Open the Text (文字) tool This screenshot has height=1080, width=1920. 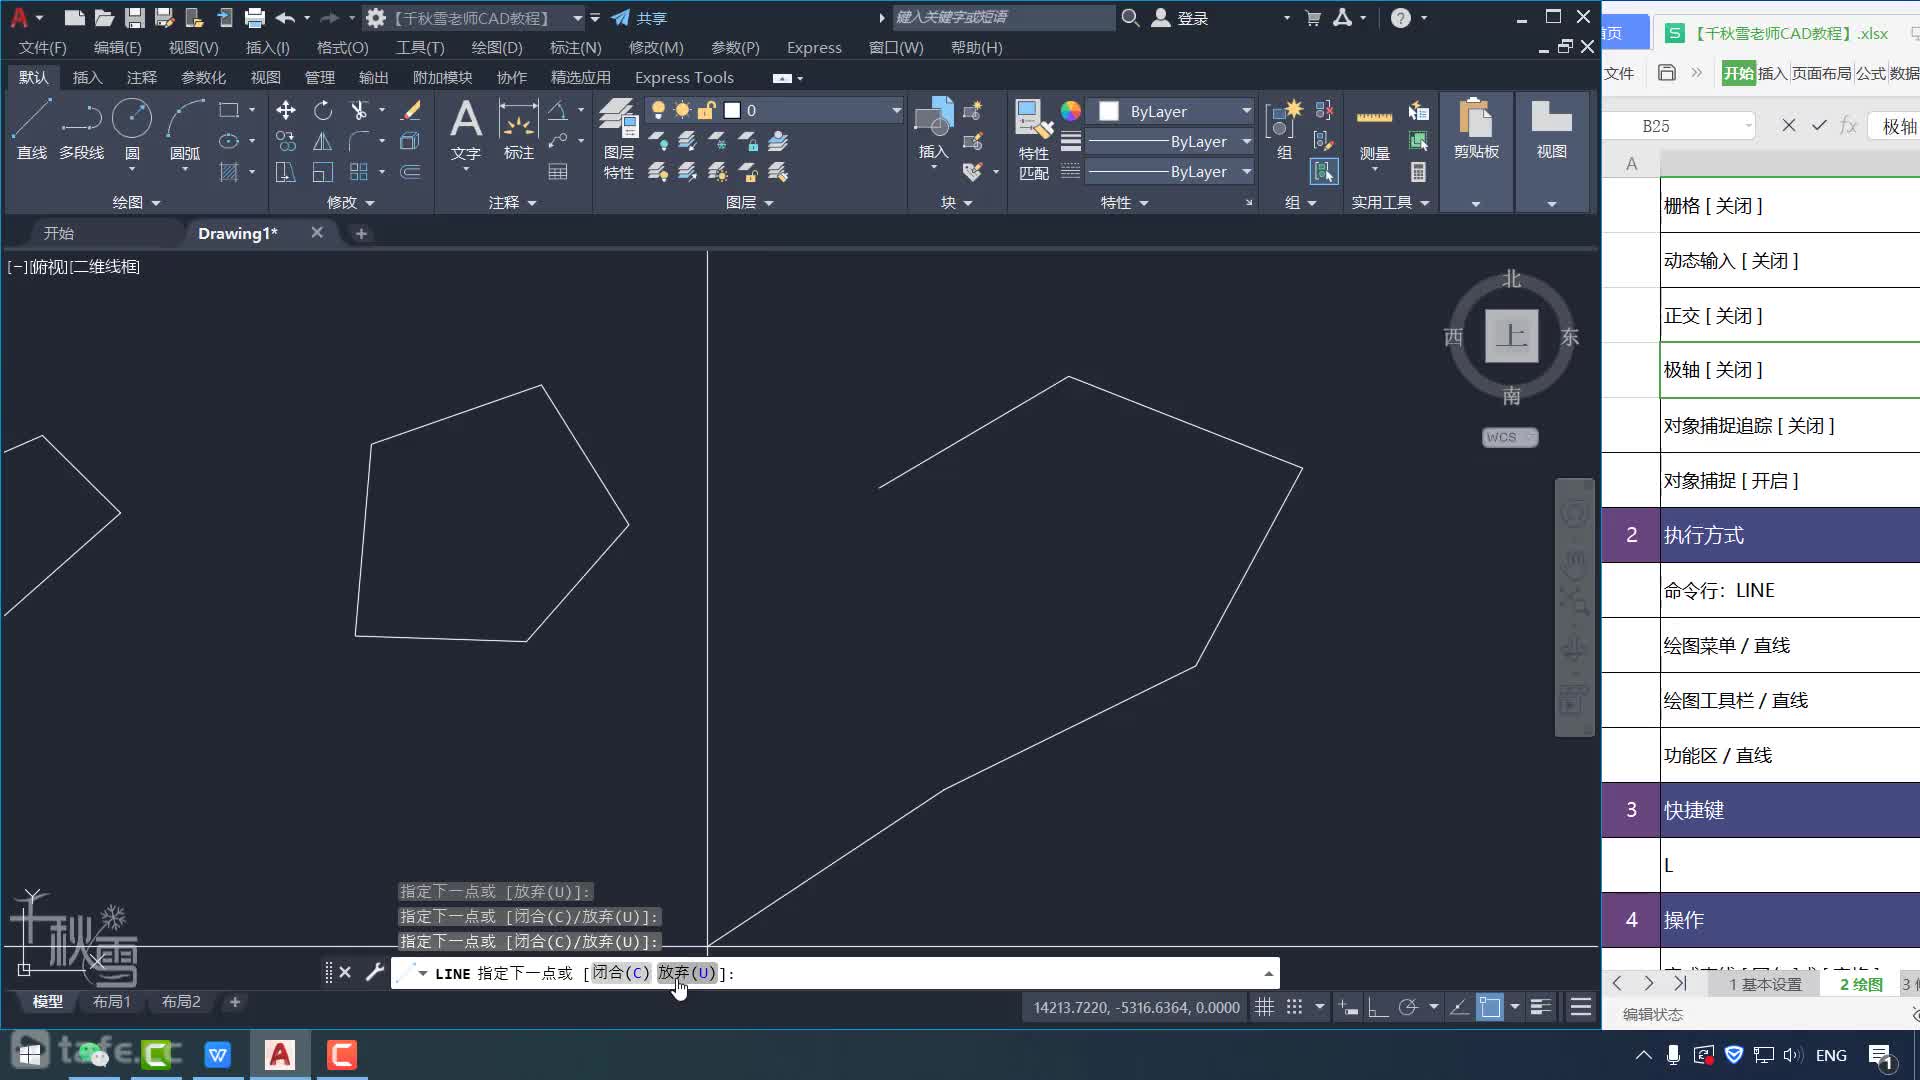[x=465, y=130]
